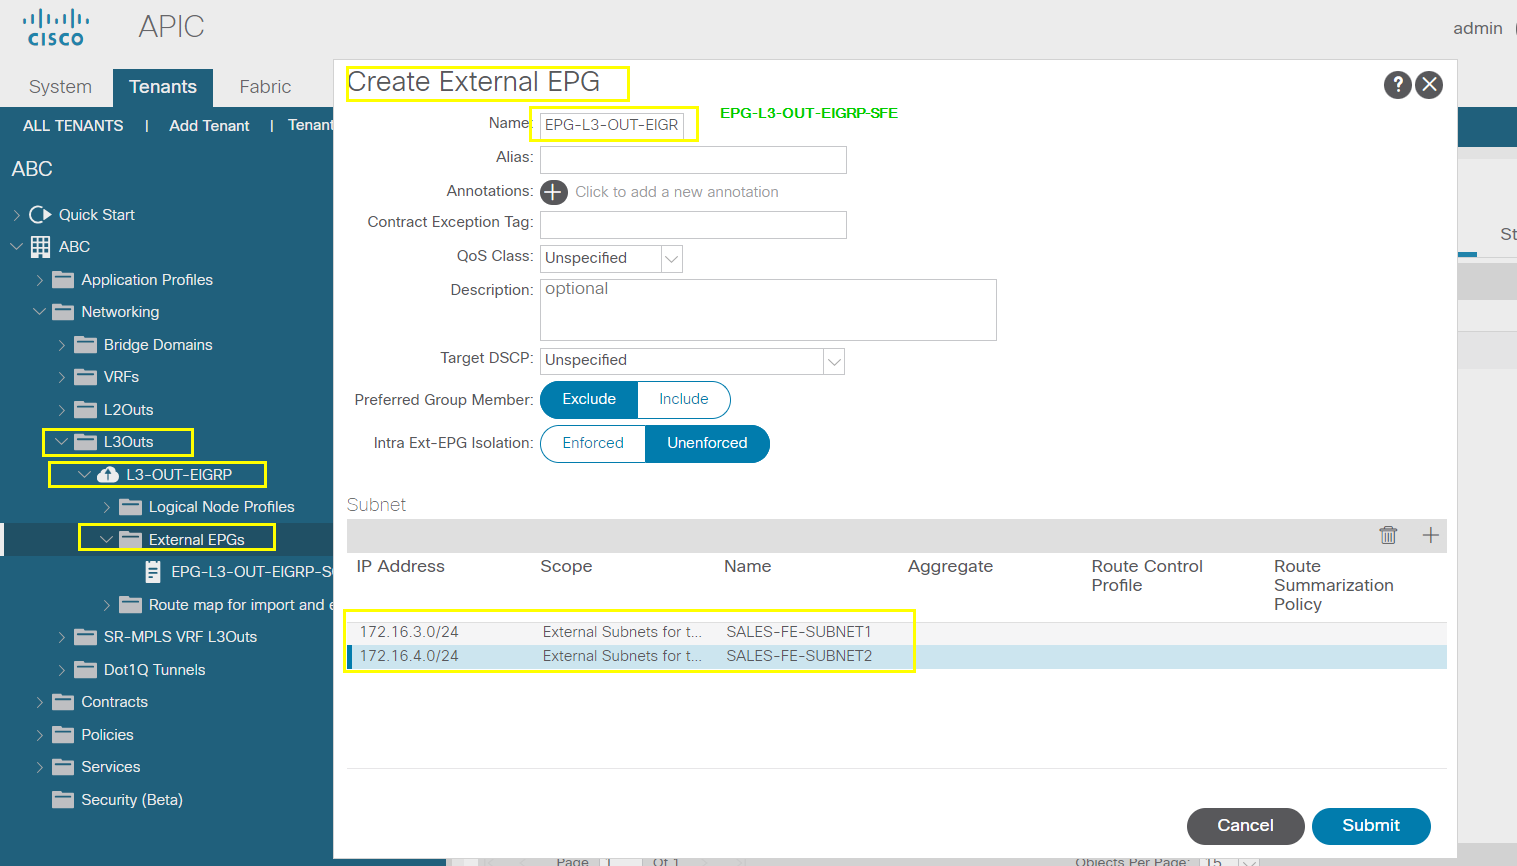1517x866 pixels.
Task: Click the Networking folder icon
Action: tap(63, 311)
